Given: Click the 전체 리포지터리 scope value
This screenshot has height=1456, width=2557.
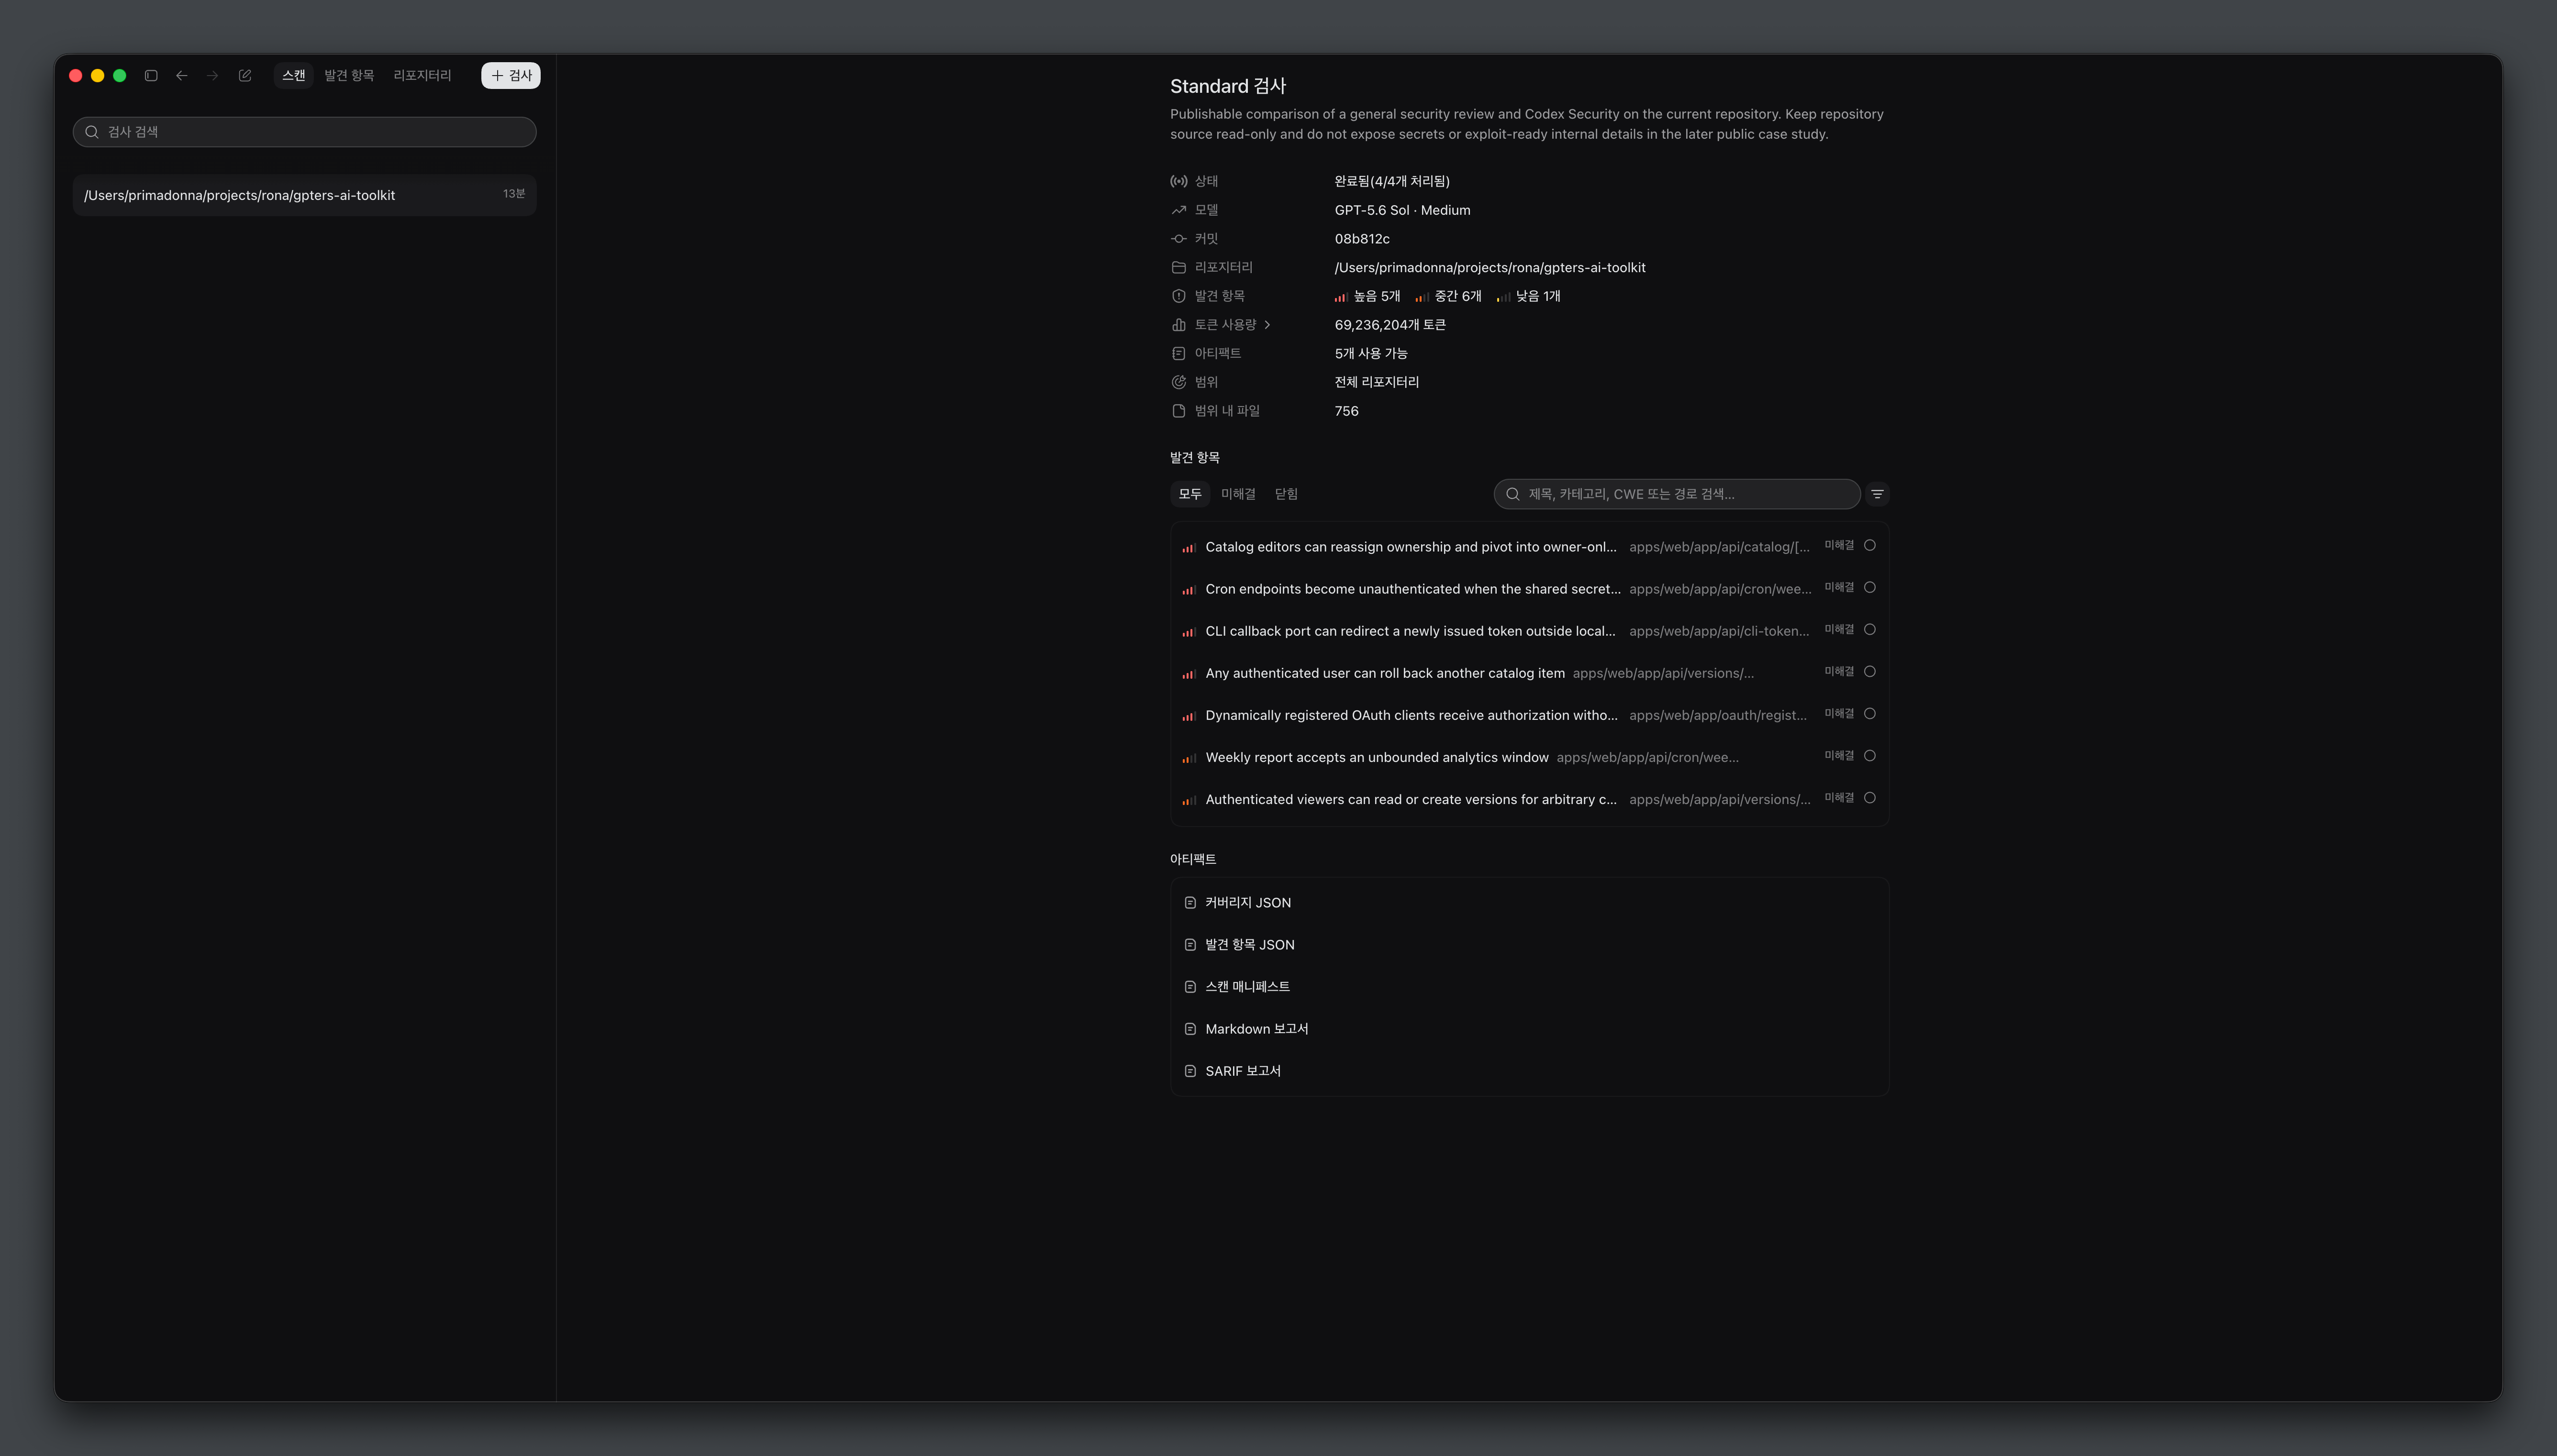Looking at the screenshot, I should [1377, 382].
